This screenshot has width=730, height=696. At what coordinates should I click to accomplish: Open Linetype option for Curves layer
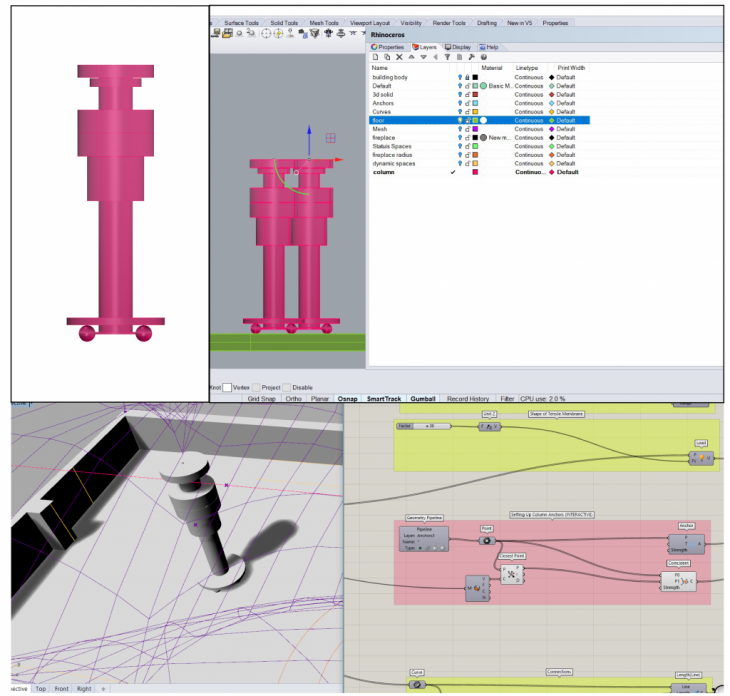tap(529, 111)
